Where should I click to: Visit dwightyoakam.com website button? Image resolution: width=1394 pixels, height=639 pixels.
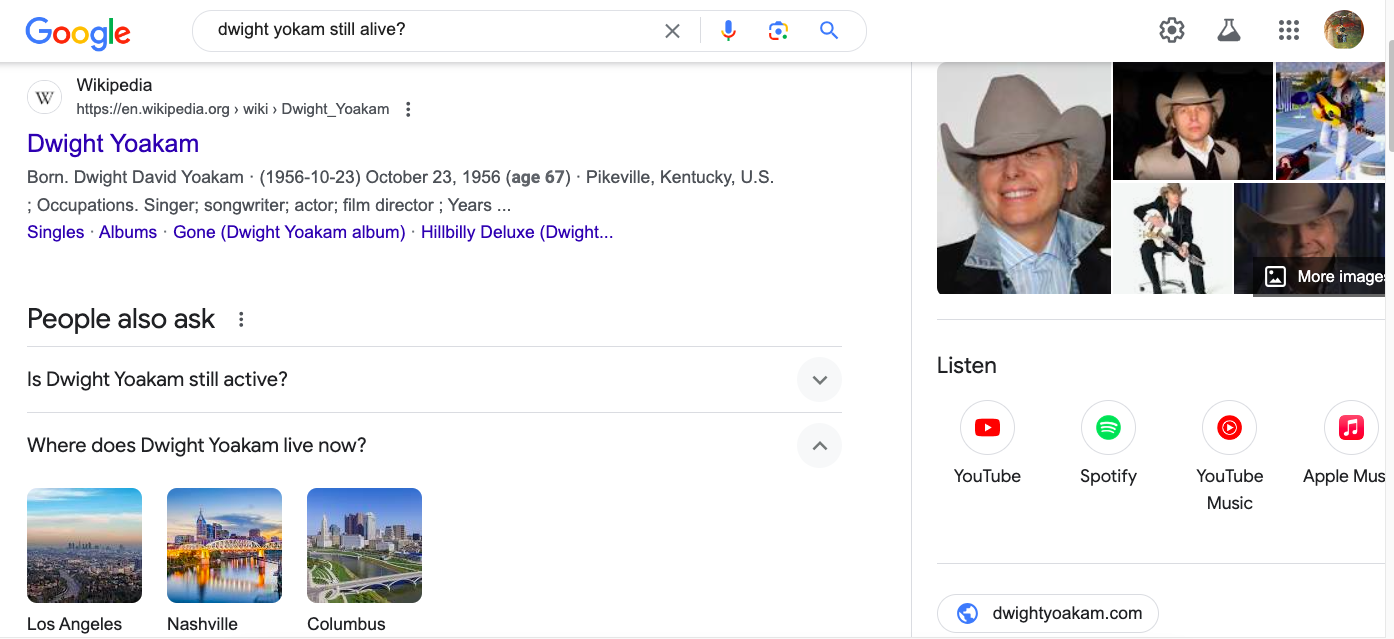pyautogui.click(x=1047, y=614)
